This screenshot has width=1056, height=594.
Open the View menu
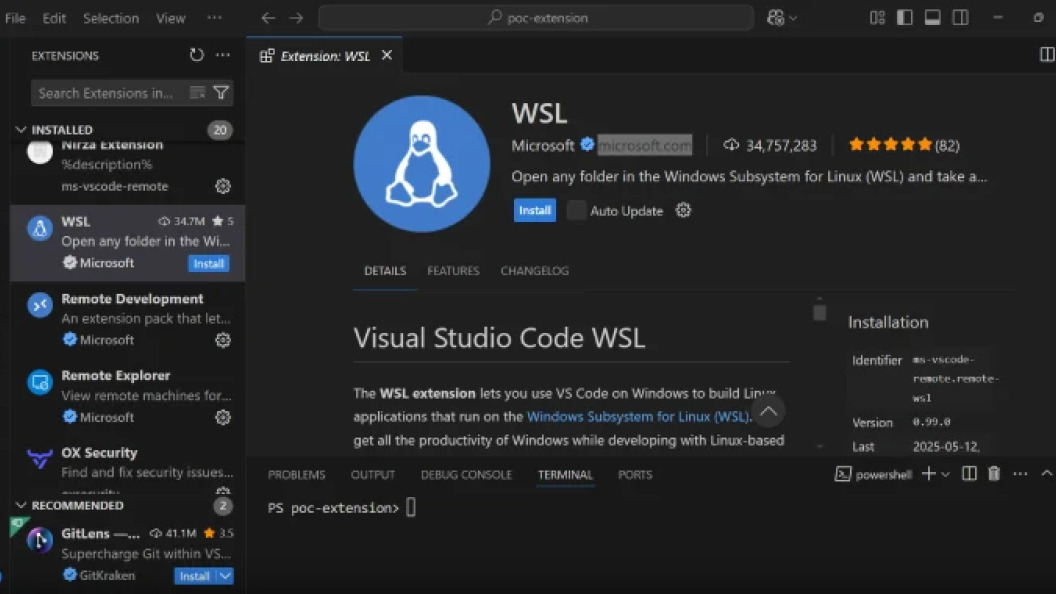(170, 18)
